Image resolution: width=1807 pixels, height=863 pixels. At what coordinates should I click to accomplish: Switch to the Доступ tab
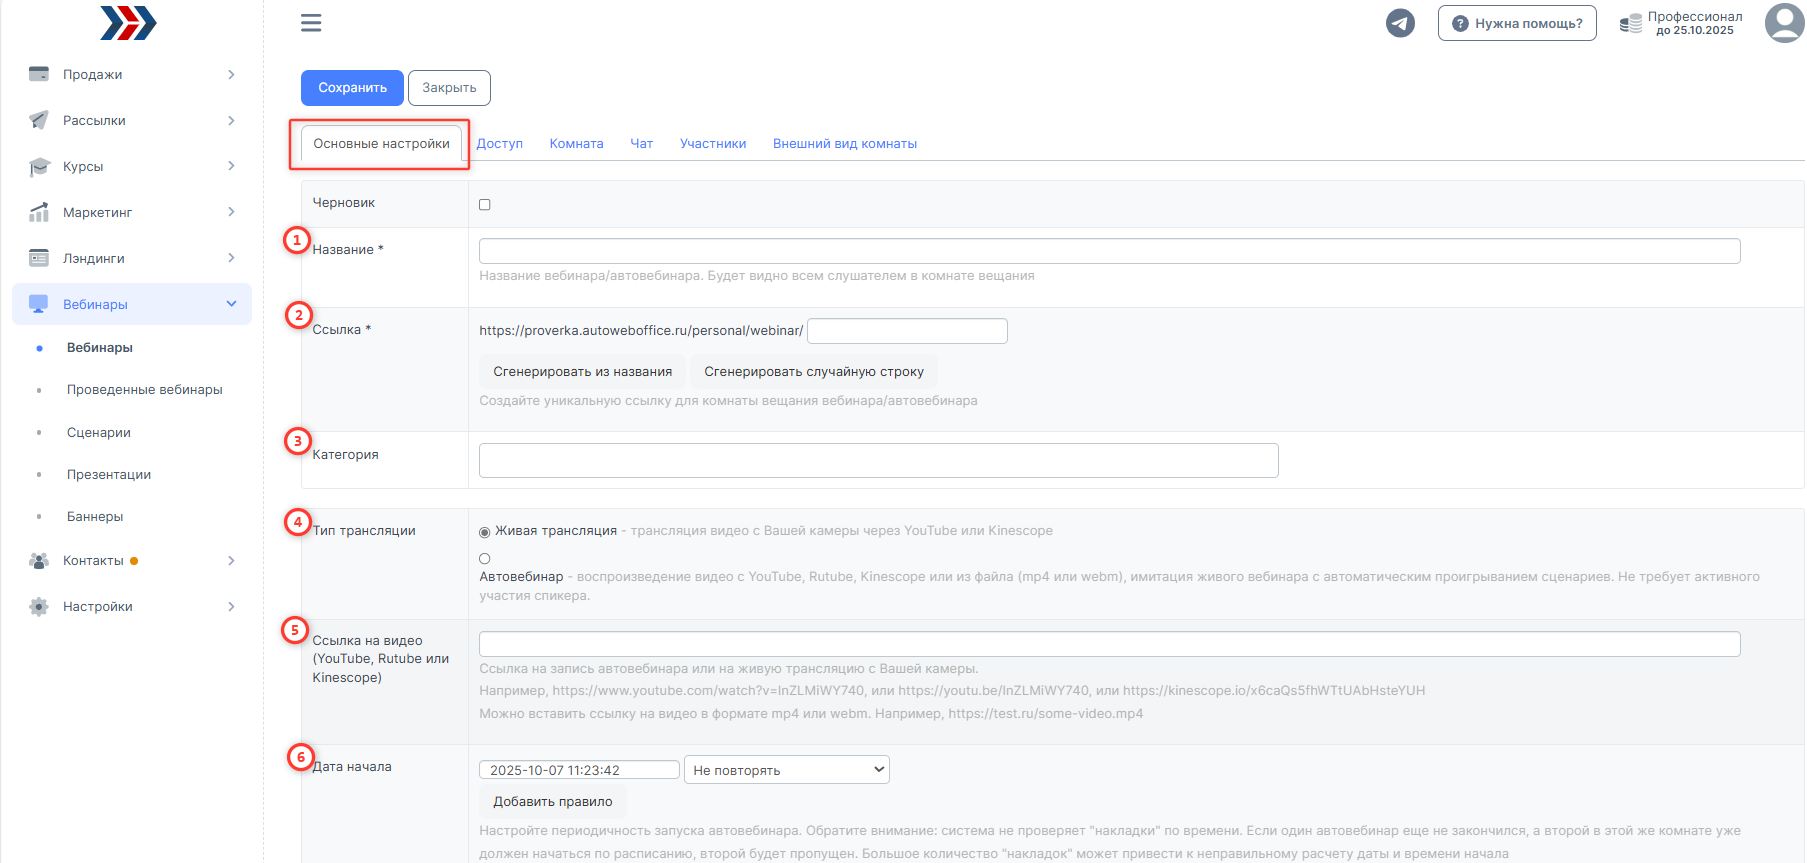(x=499, y=143)
